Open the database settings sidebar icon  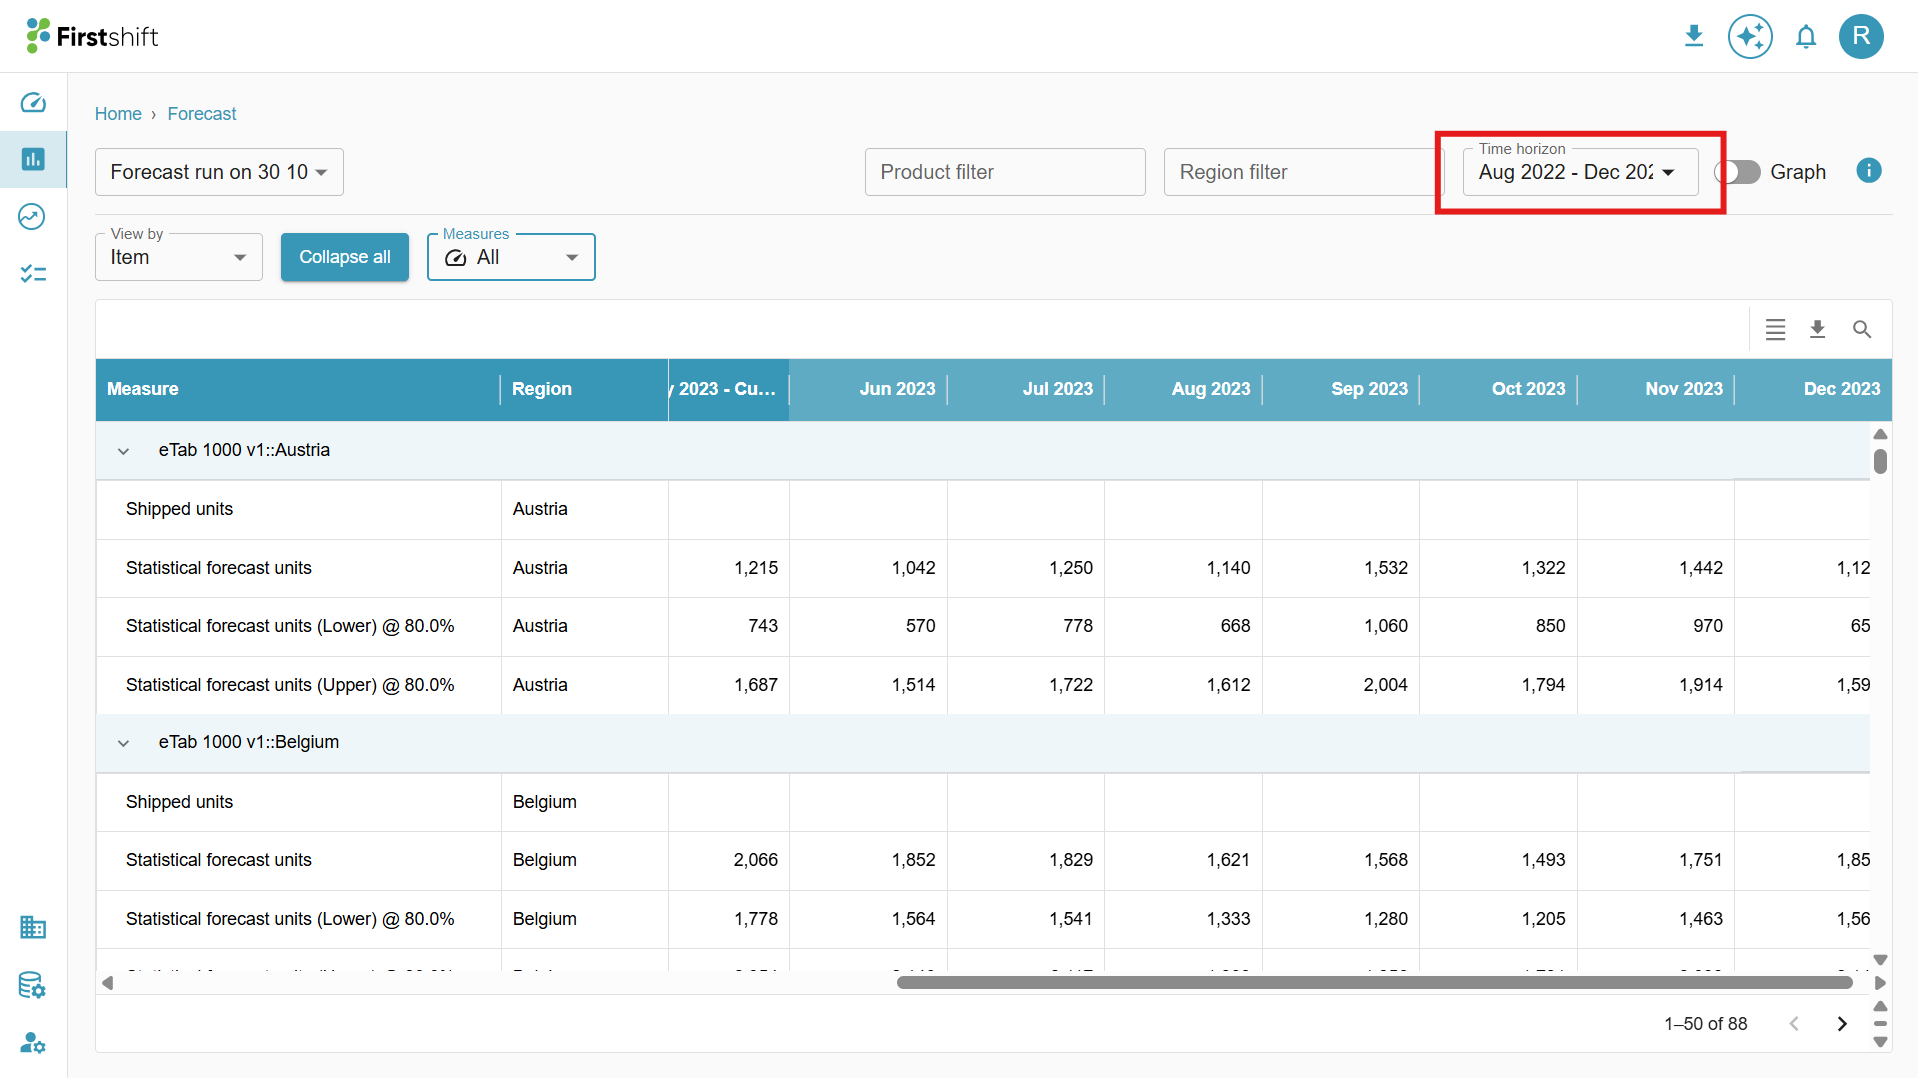(x=33, y=985)
